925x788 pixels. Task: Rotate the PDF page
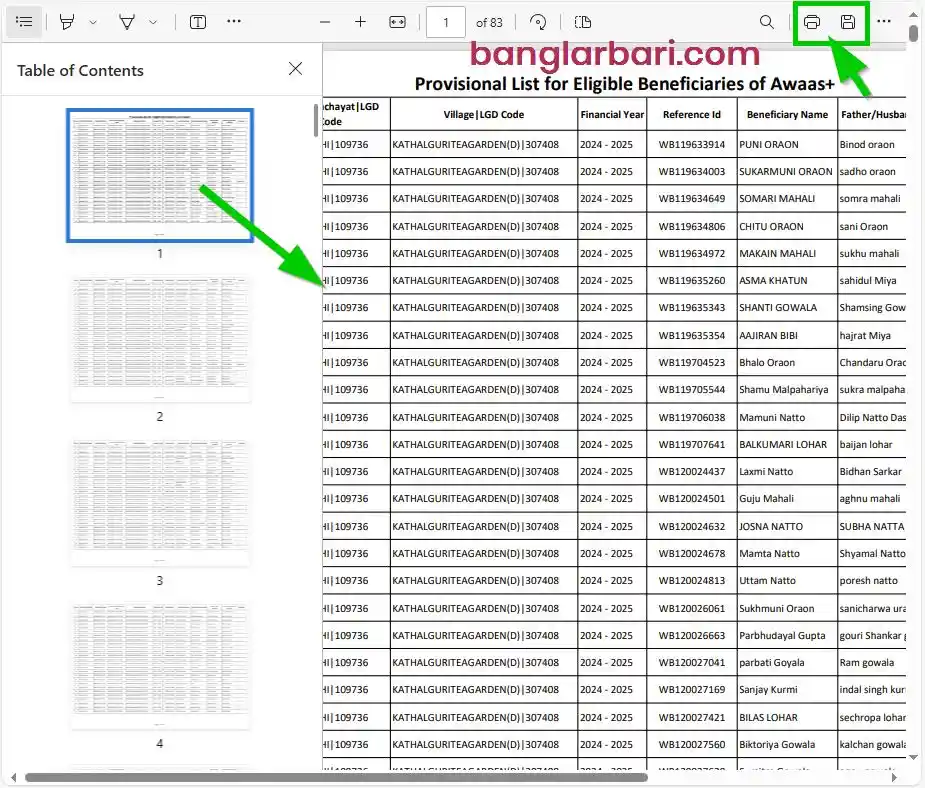(x=539, y=22)
